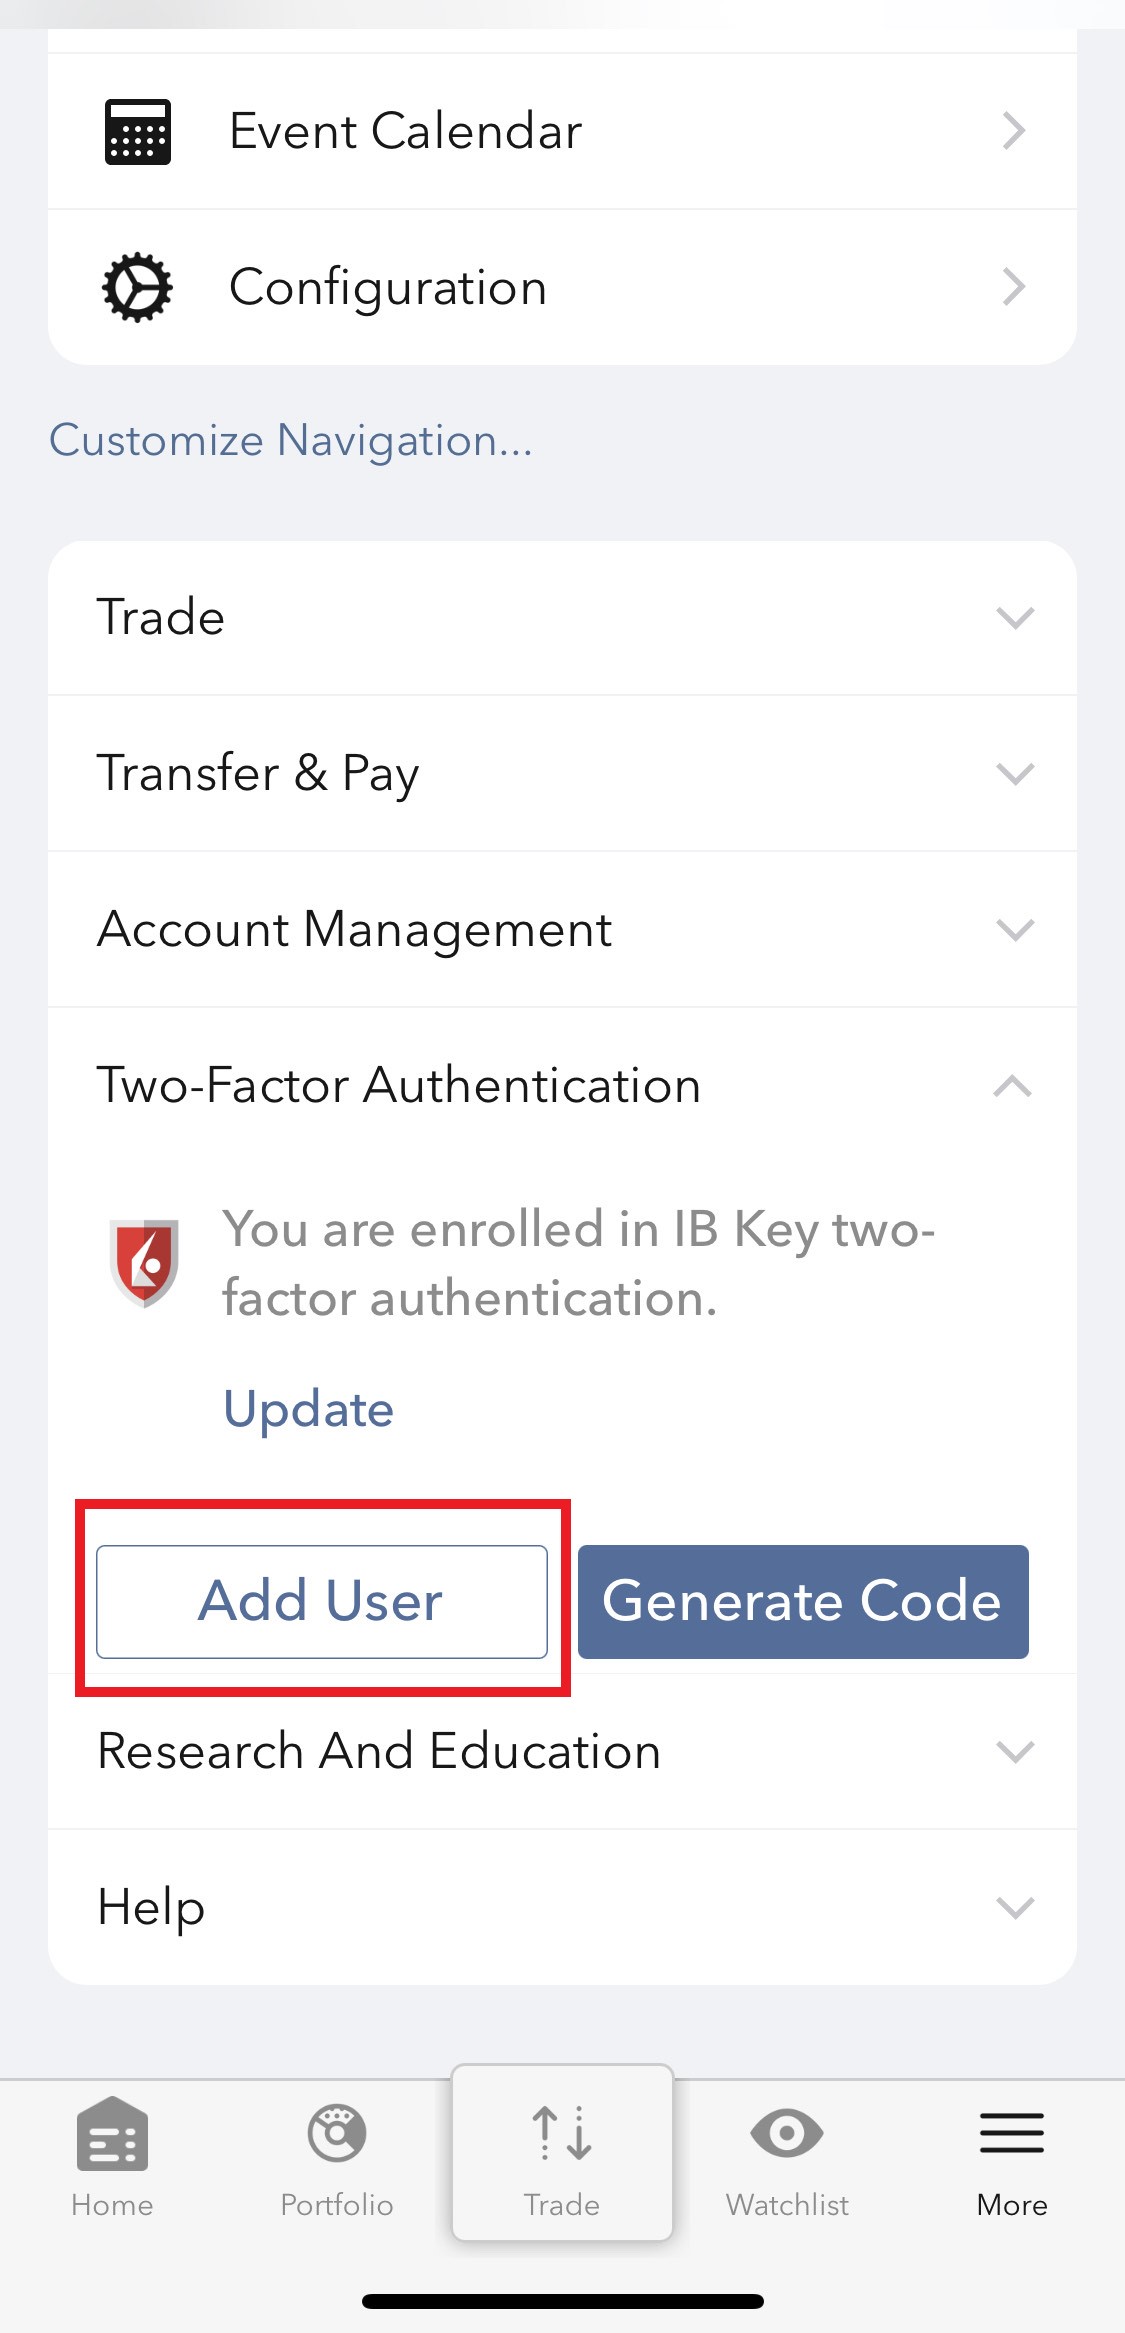
Task: Expand the Help section
Action: [562, 1907]
